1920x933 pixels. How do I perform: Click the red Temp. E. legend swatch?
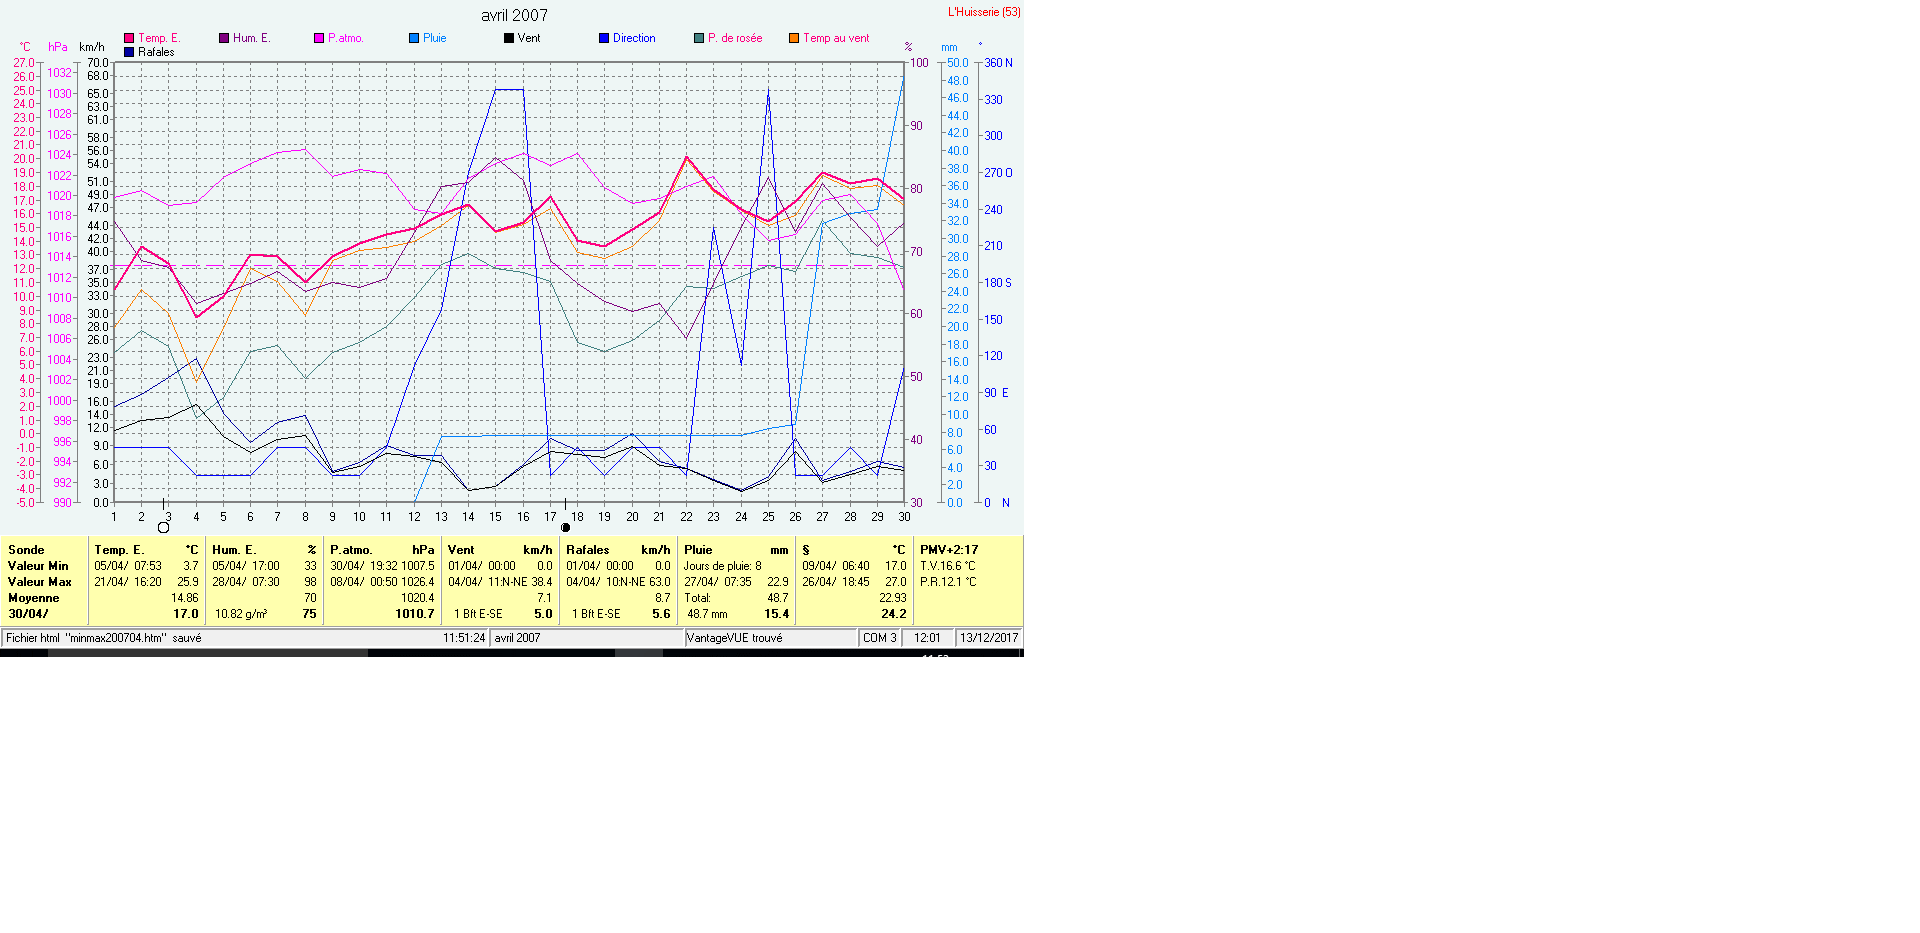tap(129, 38)
